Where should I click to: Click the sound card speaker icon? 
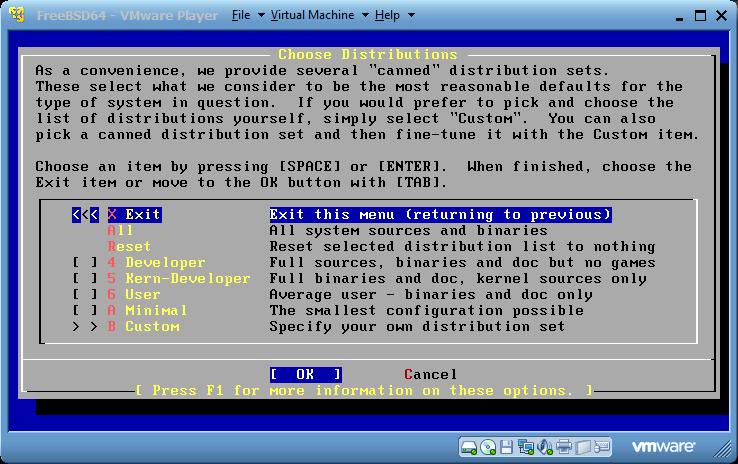545,447
